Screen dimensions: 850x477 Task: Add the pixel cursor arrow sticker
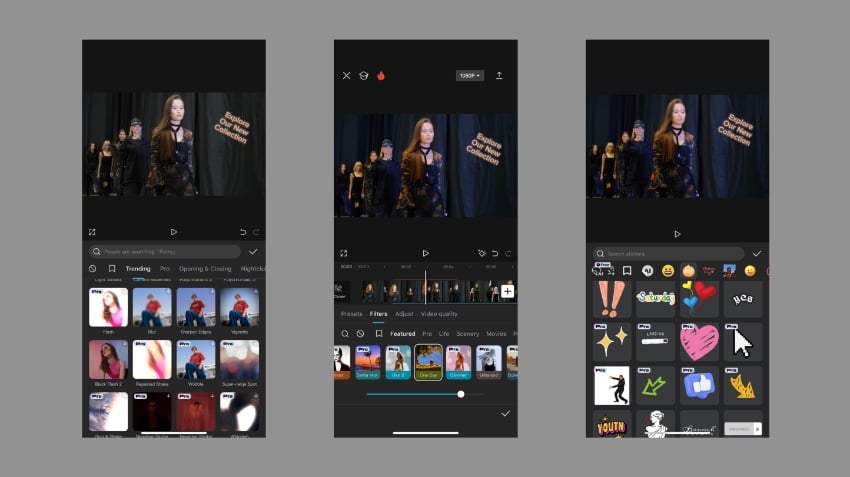tap(743, 342)
